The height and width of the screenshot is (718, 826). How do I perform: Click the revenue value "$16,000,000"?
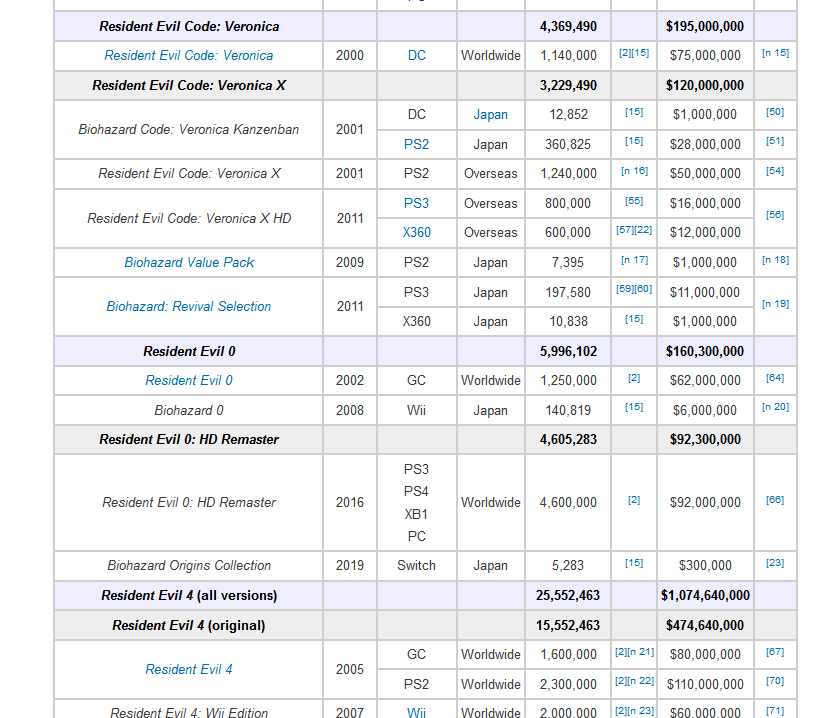coord(705,203)
